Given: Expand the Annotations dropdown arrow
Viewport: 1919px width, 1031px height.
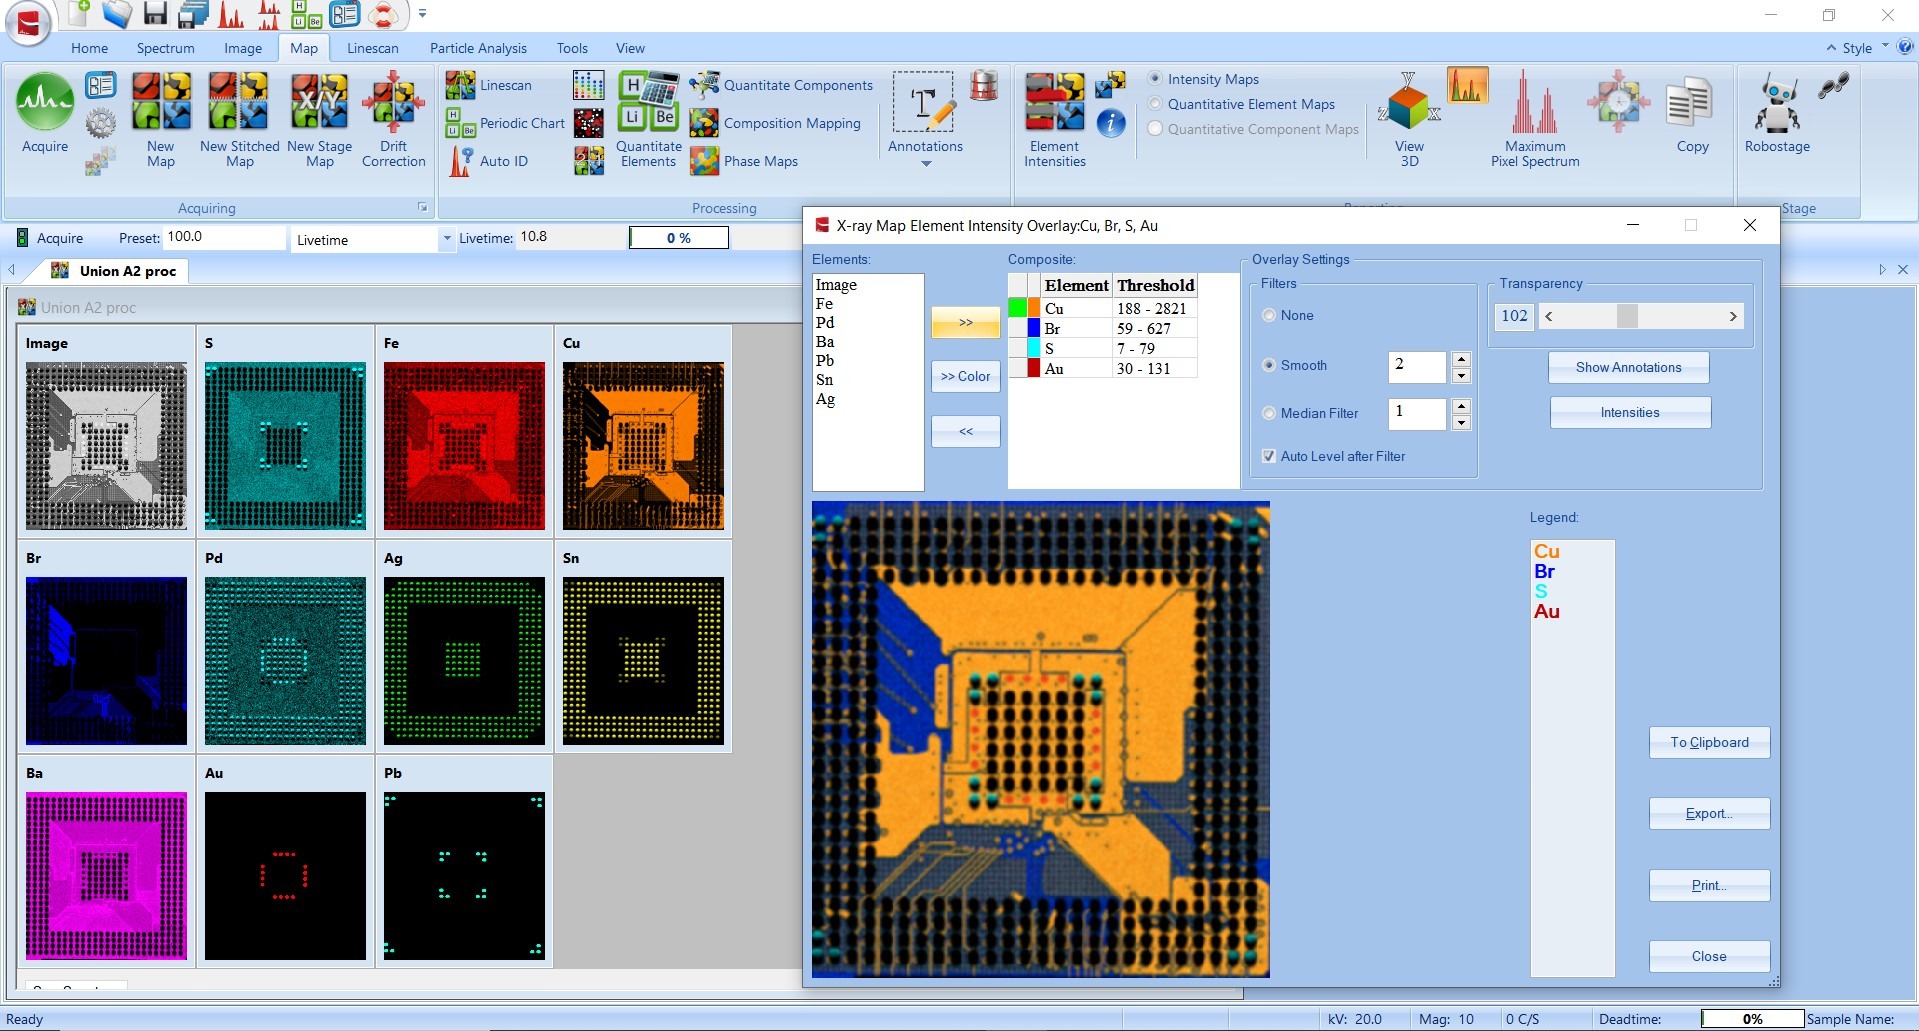Looking at the screenshot, I should (925, 164).
